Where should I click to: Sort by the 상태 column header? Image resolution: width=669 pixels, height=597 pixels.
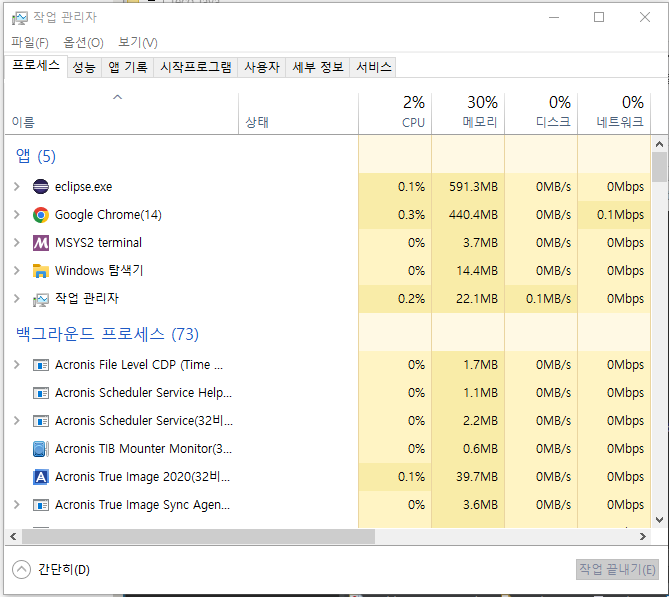(x=298, y=114)
